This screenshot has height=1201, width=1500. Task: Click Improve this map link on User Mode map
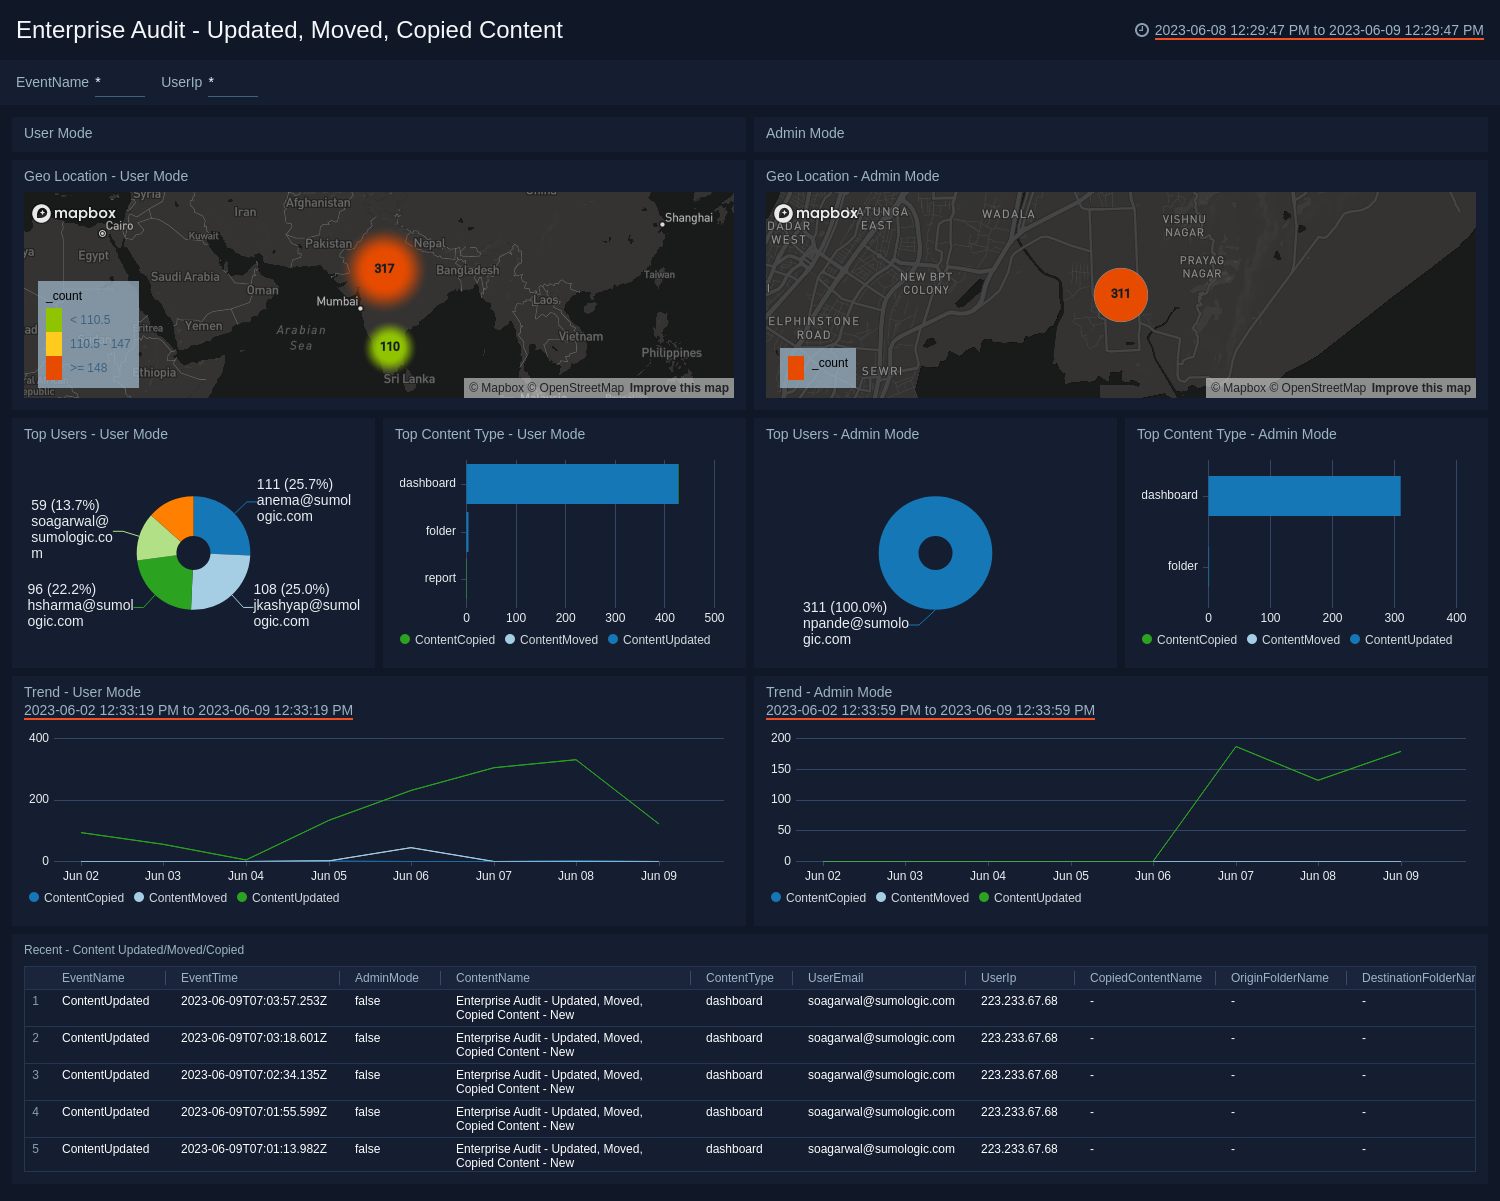[679, 388]
